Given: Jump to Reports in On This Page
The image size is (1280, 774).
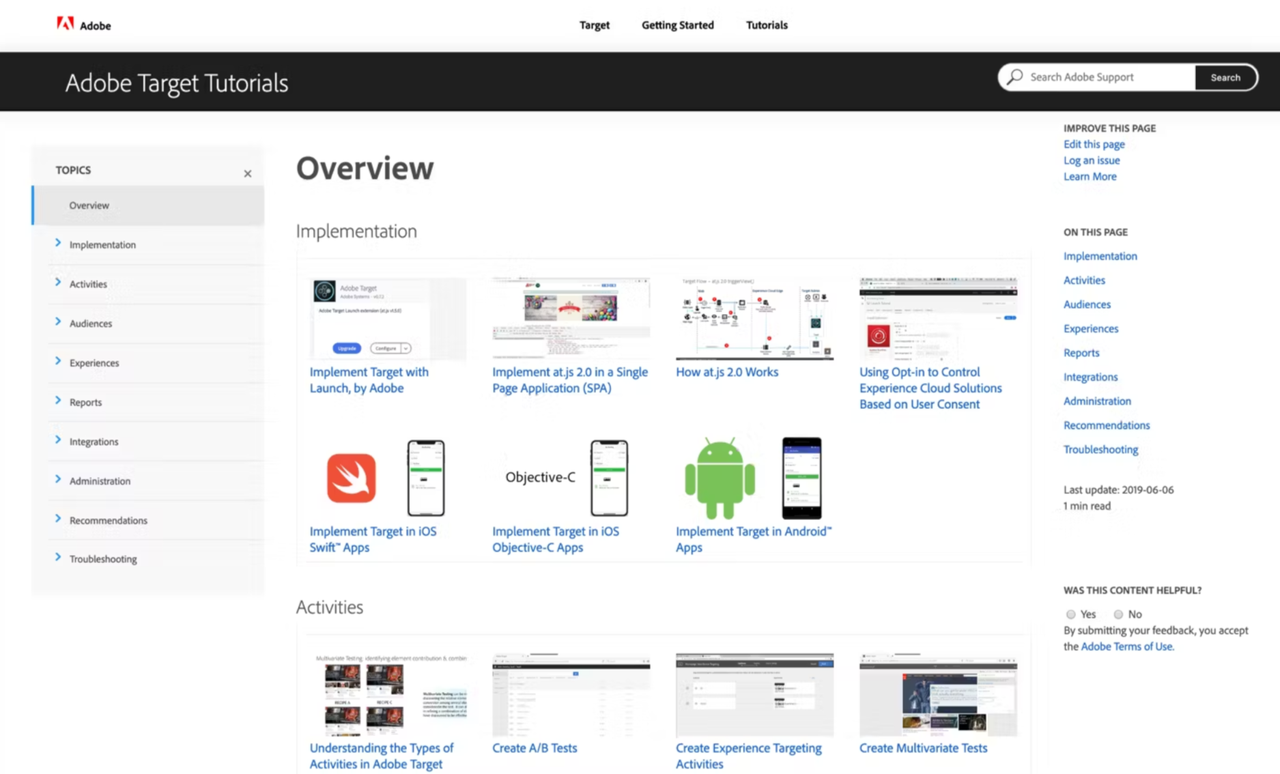Looking at the screenshot, I should [1081, 353].
